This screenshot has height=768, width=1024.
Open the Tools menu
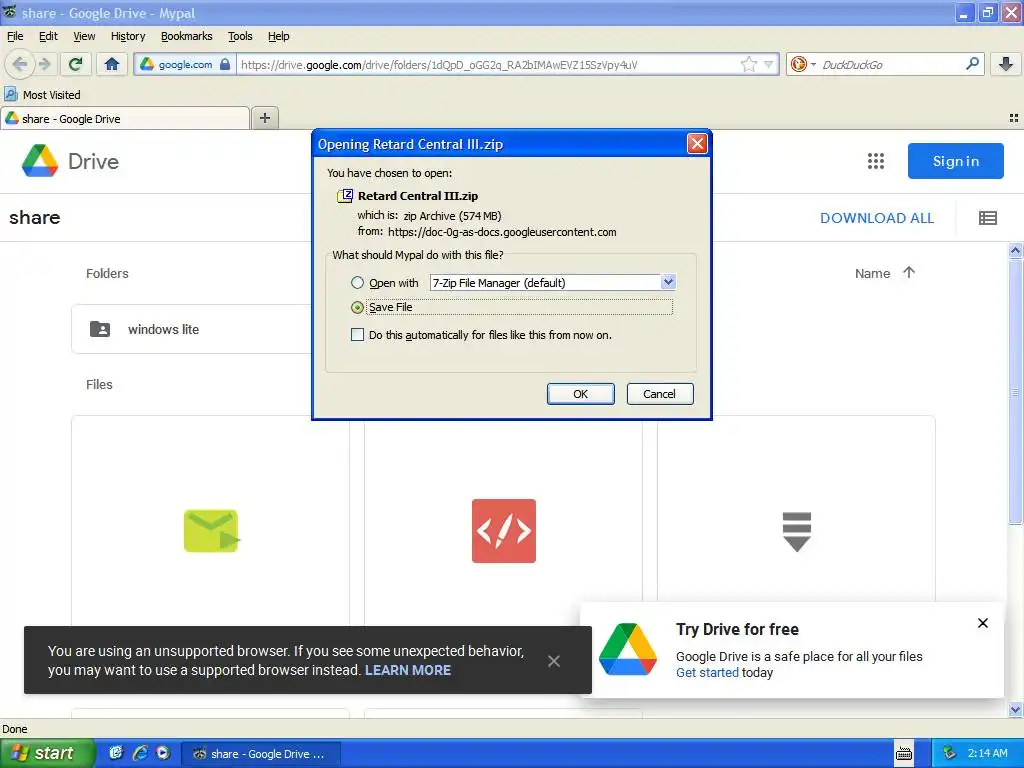(240, 36)
